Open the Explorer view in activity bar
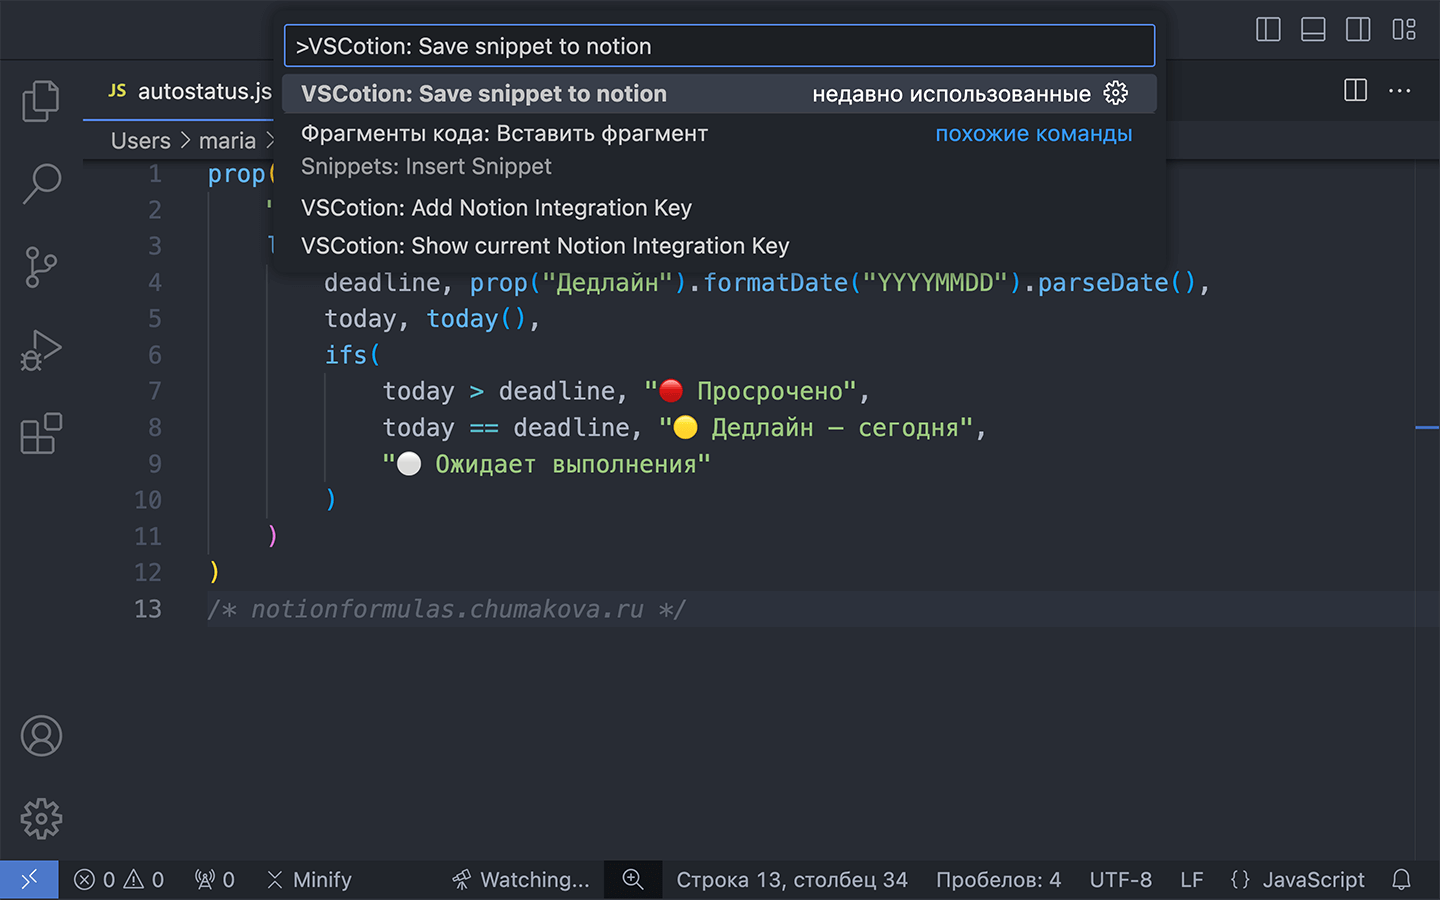This screenshot has width=1440, height=900. click(x=41, y=101)
